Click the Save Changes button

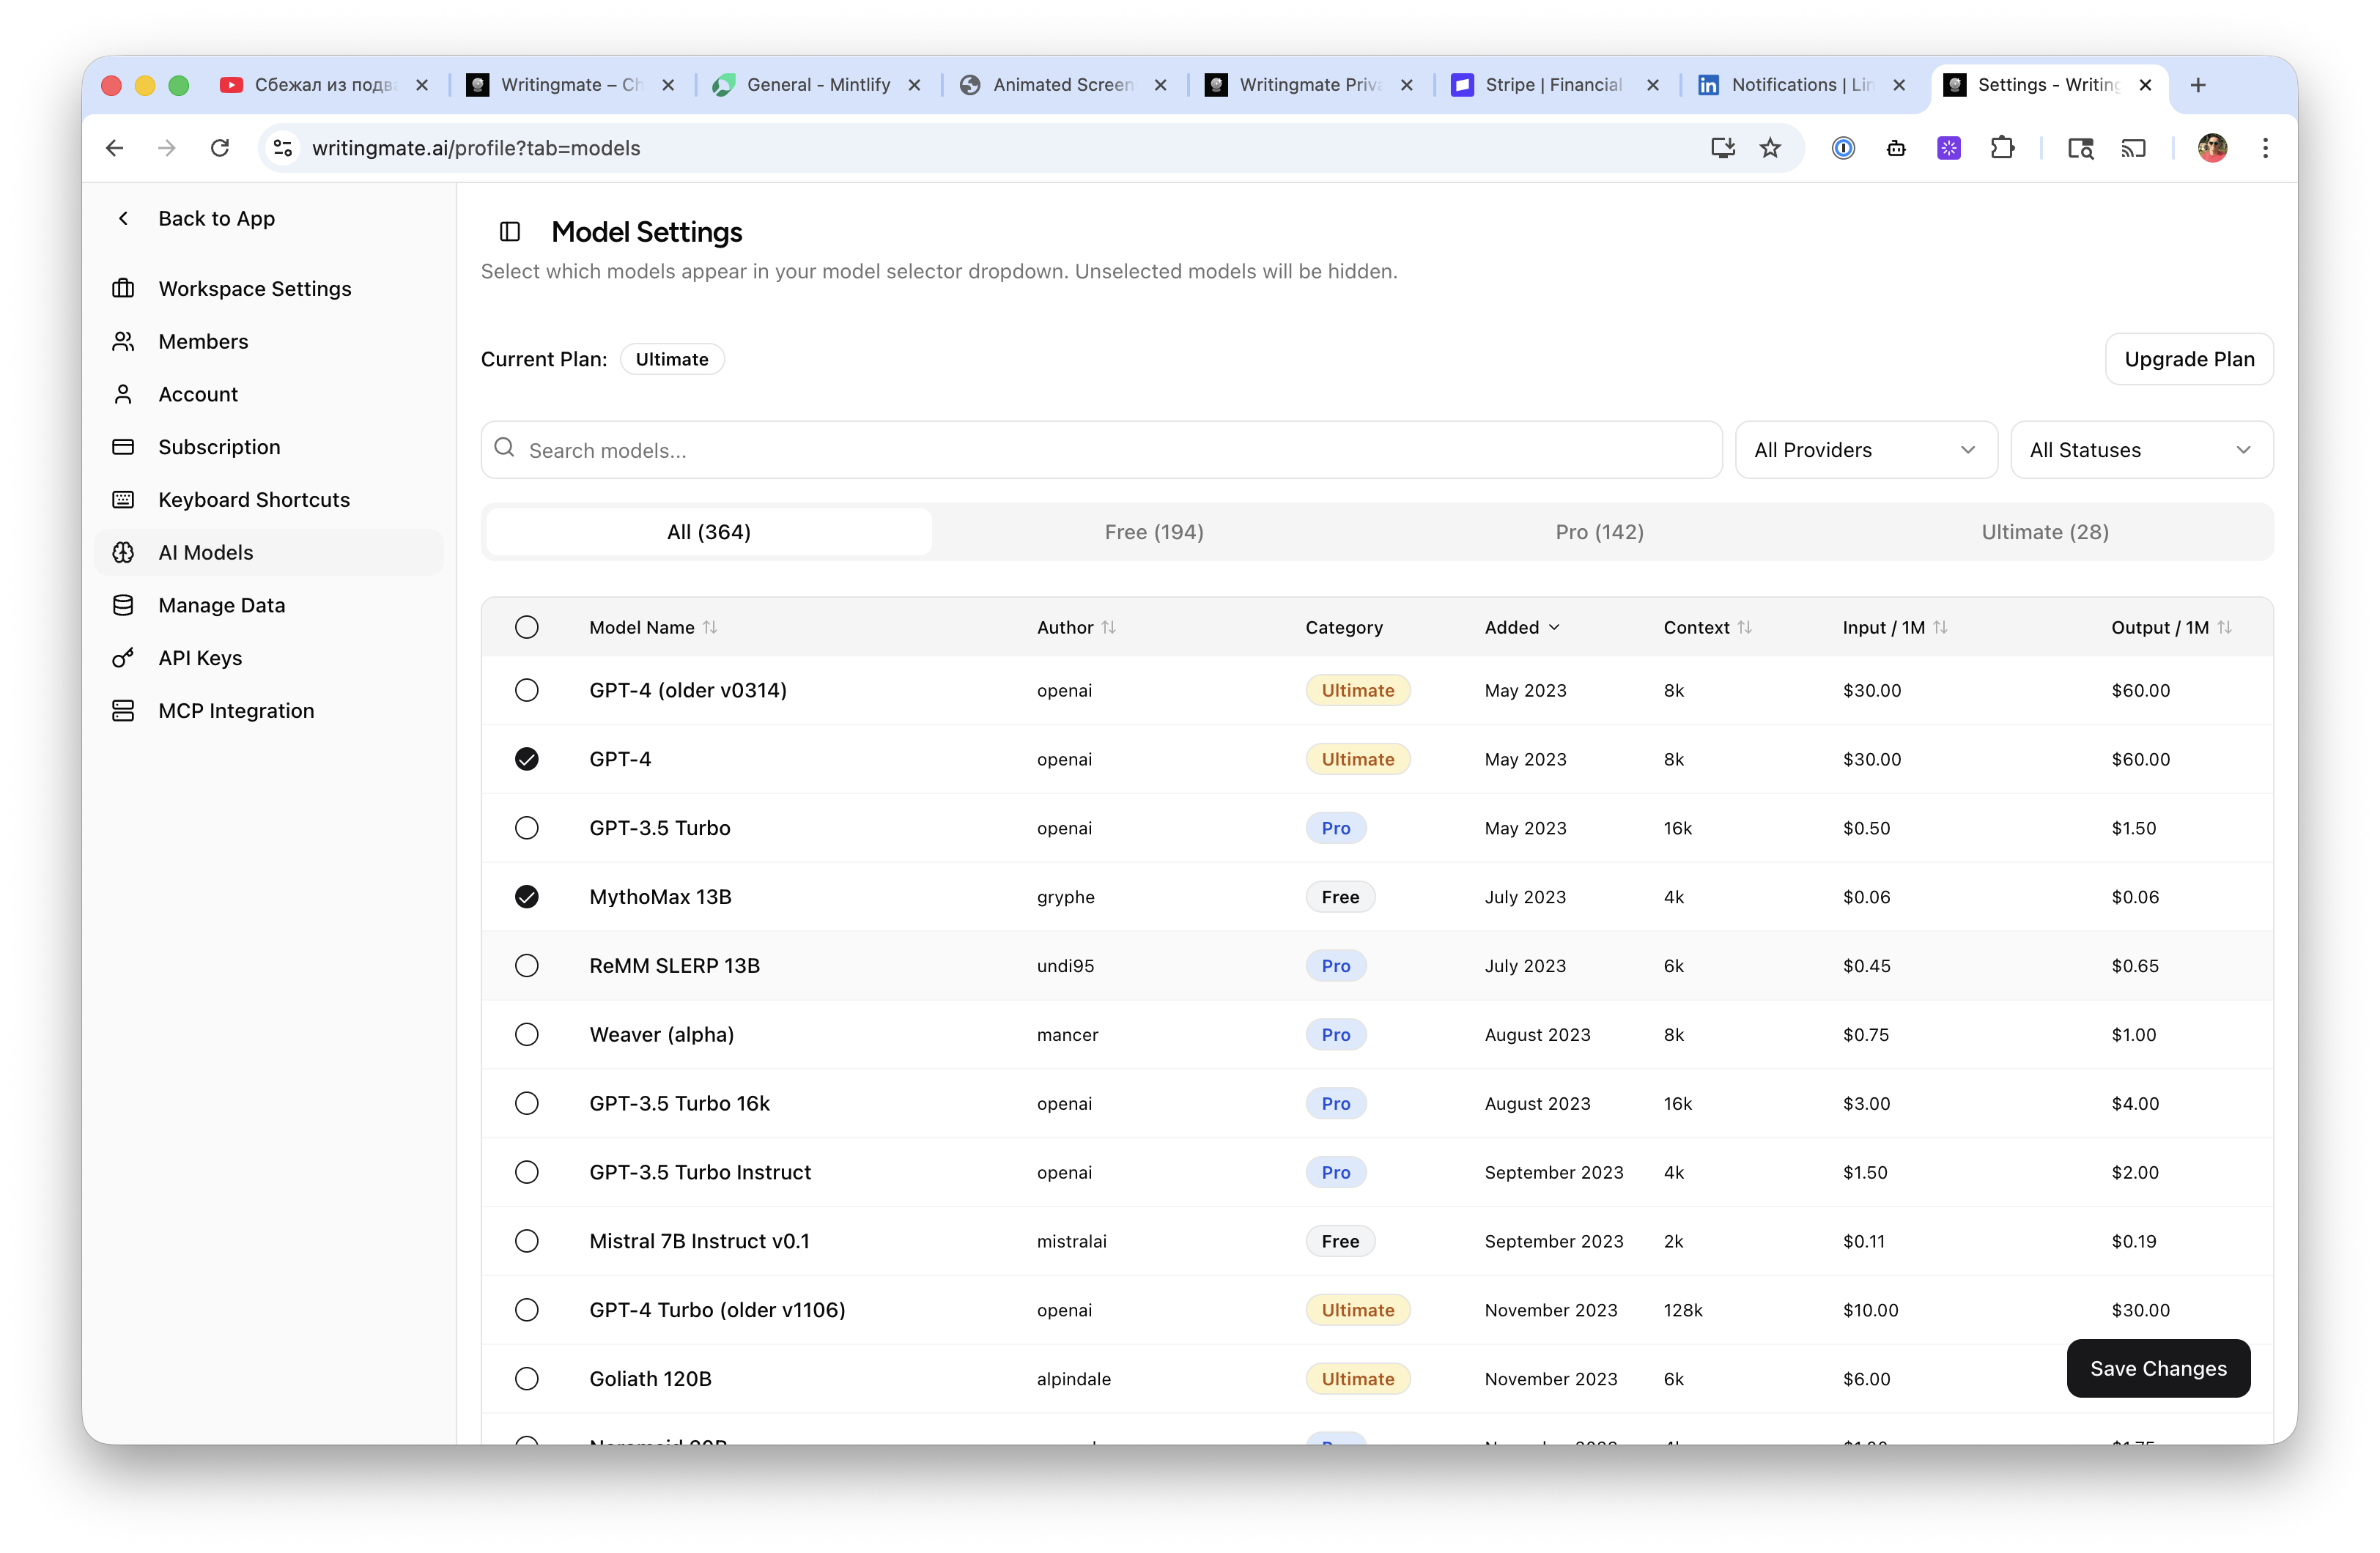[2158, 1368]
